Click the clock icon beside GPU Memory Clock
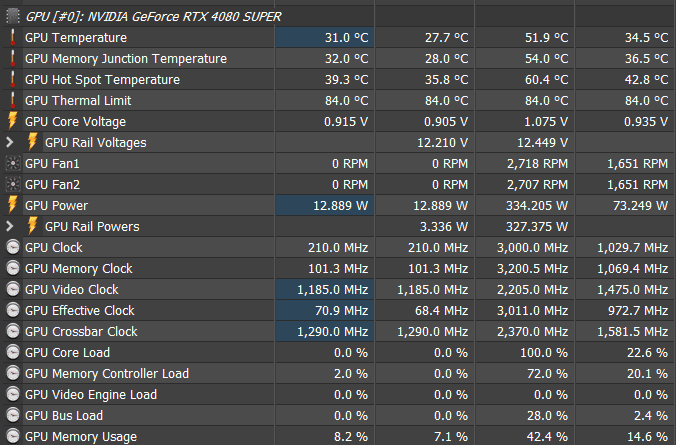The image size is (676, 445). pos(13,269)
